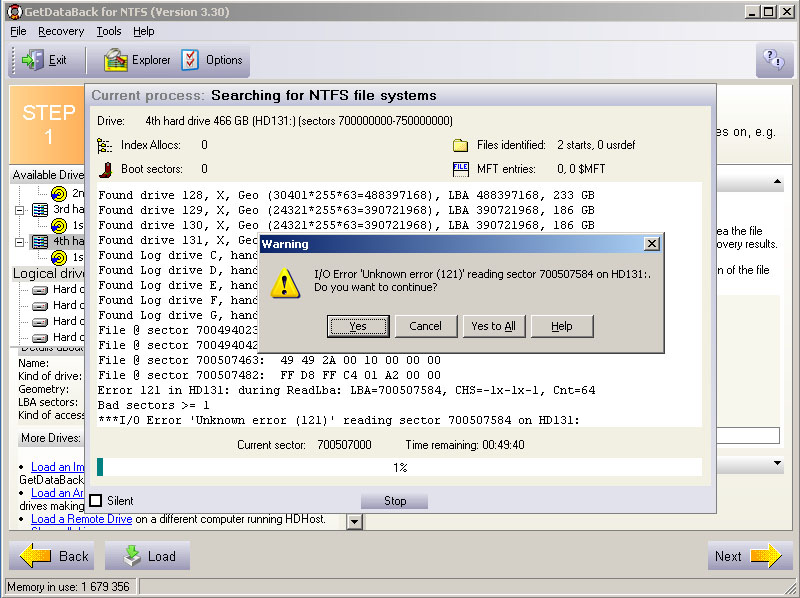The image size is (800, 598).
Task: Follow the Load an Ar... link
Action: click(57, 493)
